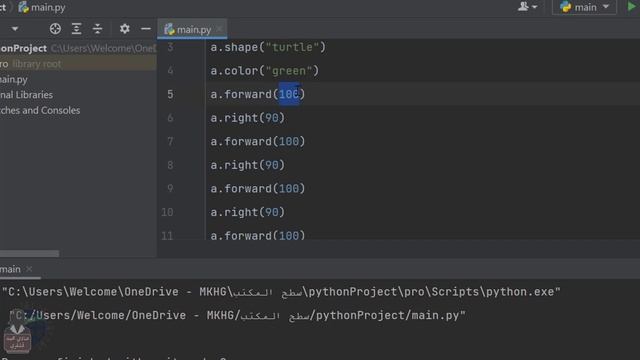640x360 pixels.
Task: Click the project panel horizontal scrollbar
Action: [x=29, y=253]
